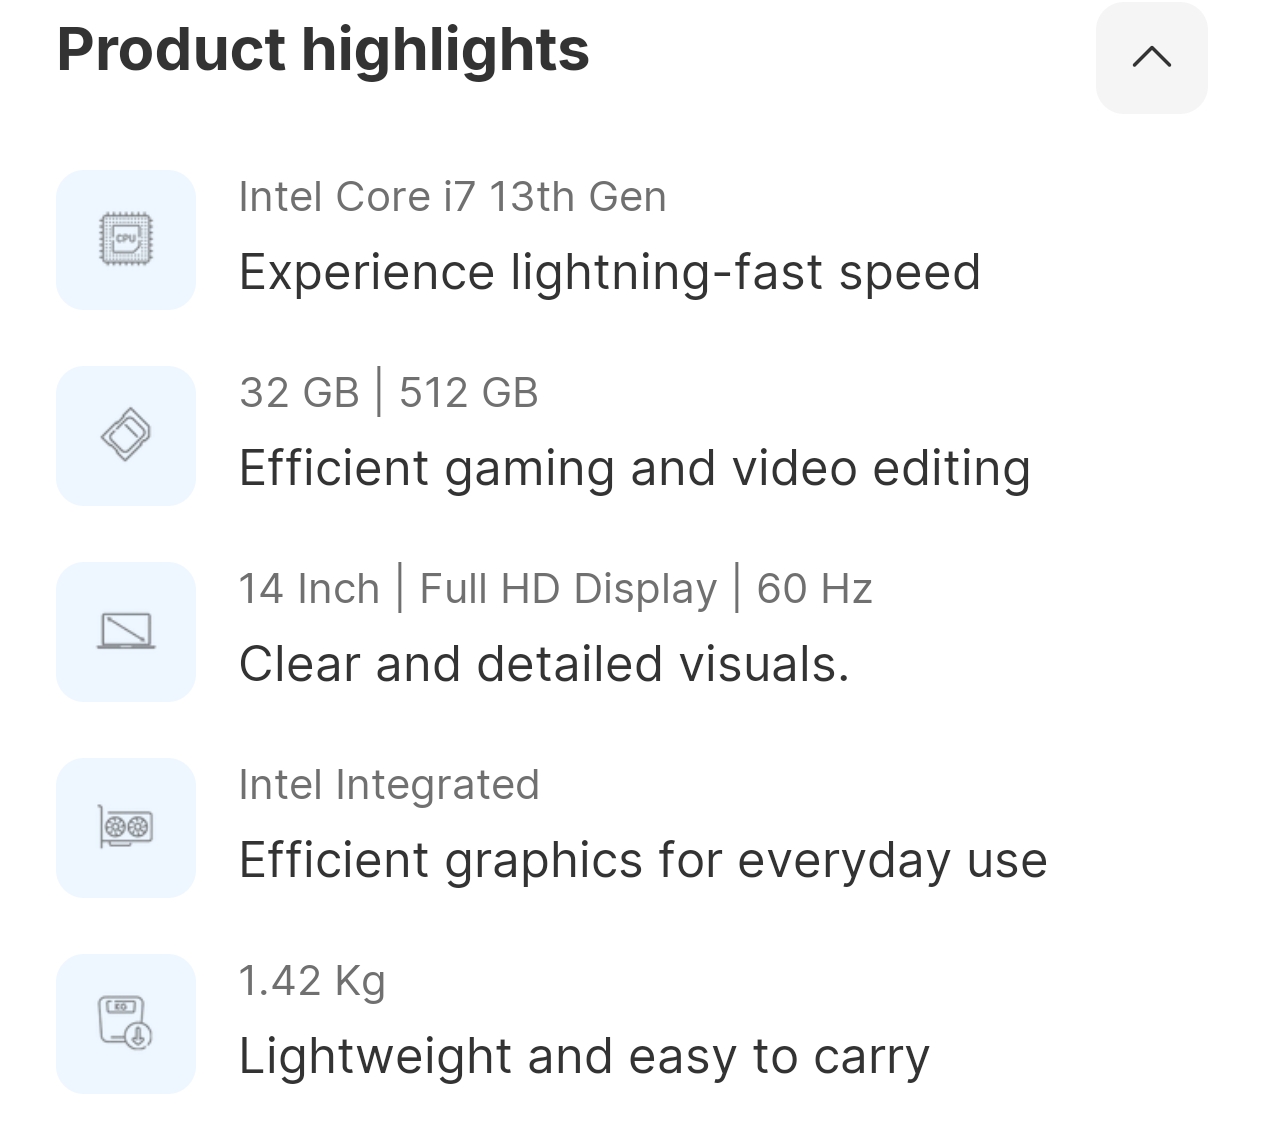
Task: Open the Intel Core i7 13th Gen highlight
Action: (453, 196)
